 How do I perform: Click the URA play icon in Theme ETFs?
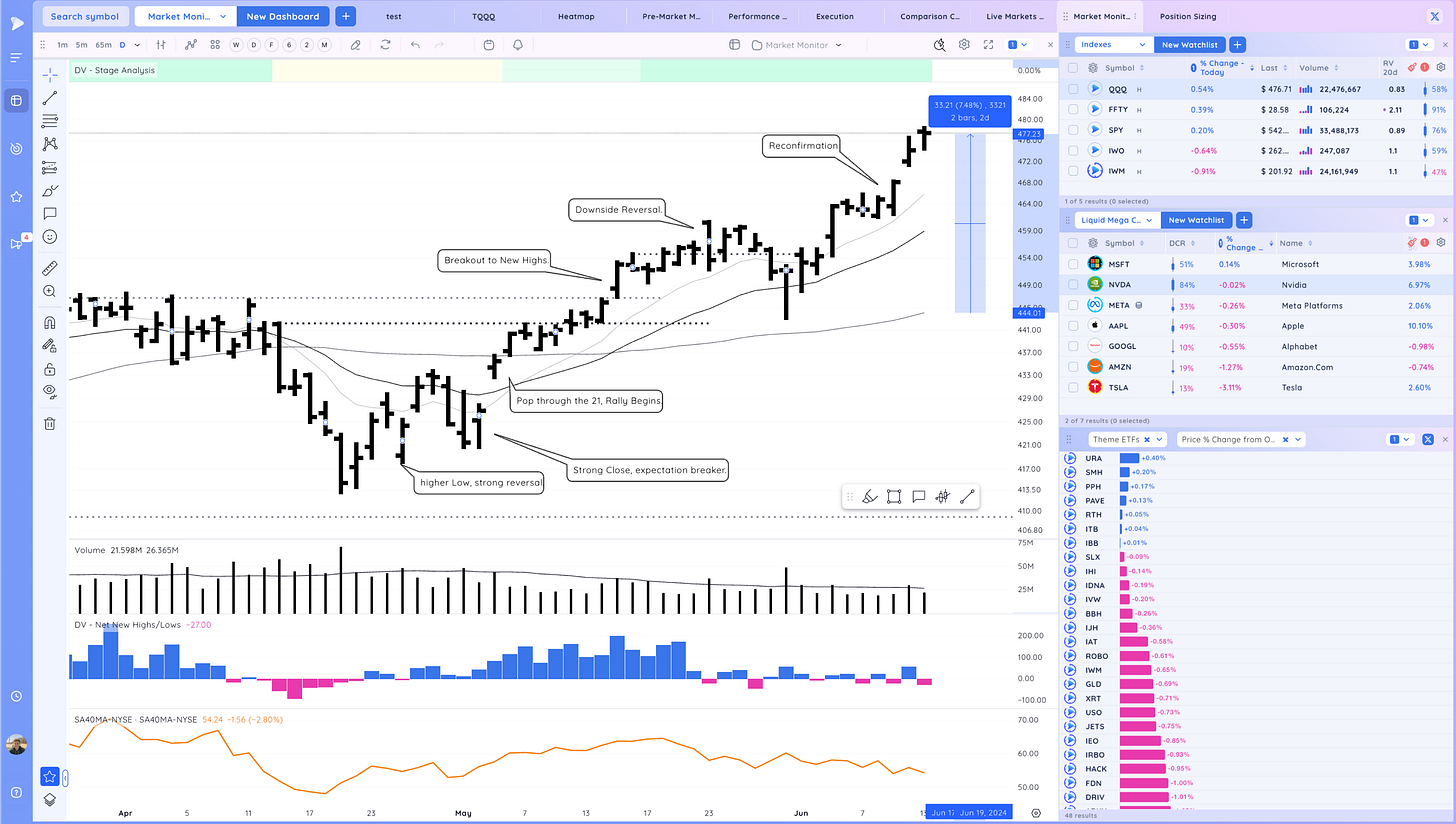pyautogui.click(x=1070, y=458)
